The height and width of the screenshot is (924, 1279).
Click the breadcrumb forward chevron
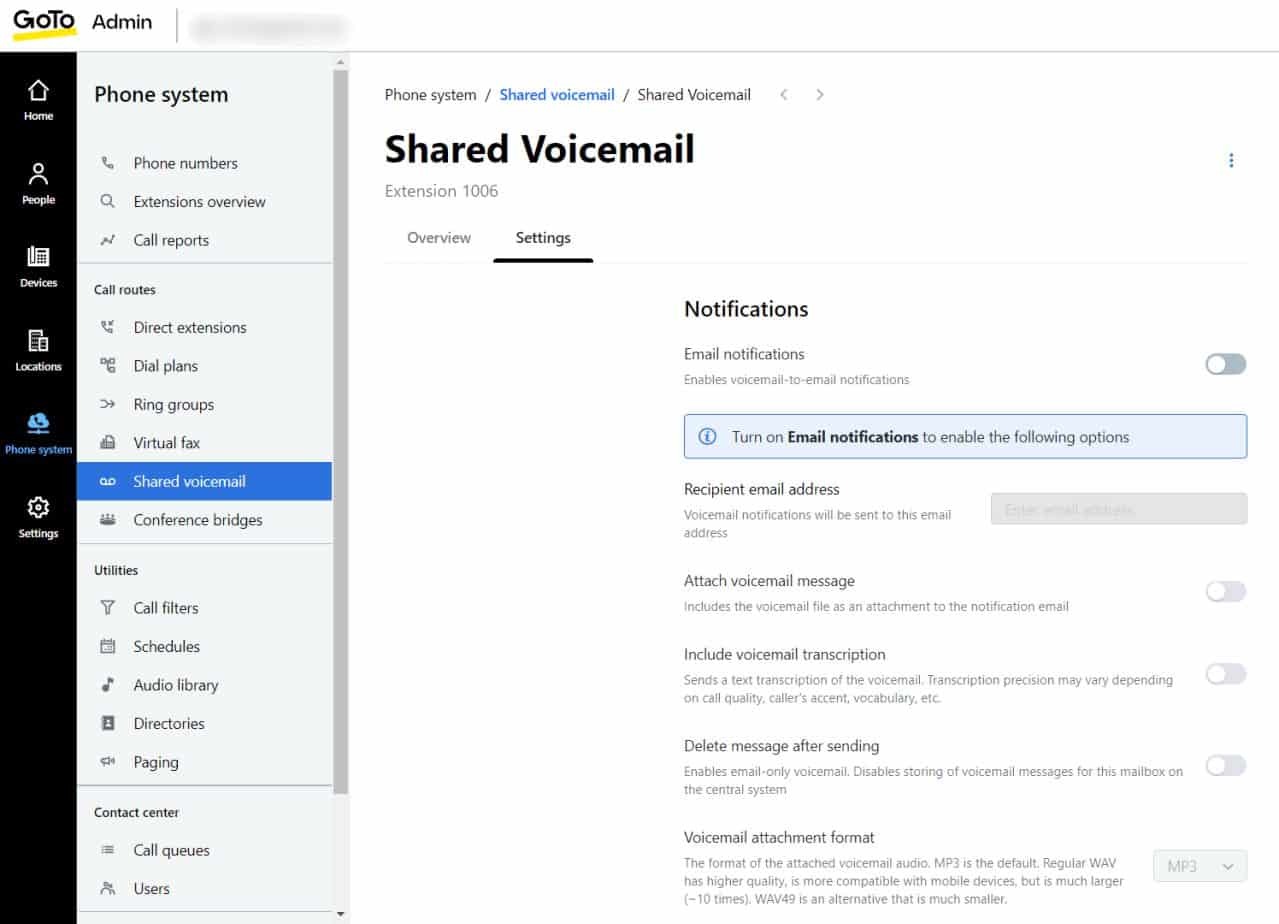[x=819, y=94]
